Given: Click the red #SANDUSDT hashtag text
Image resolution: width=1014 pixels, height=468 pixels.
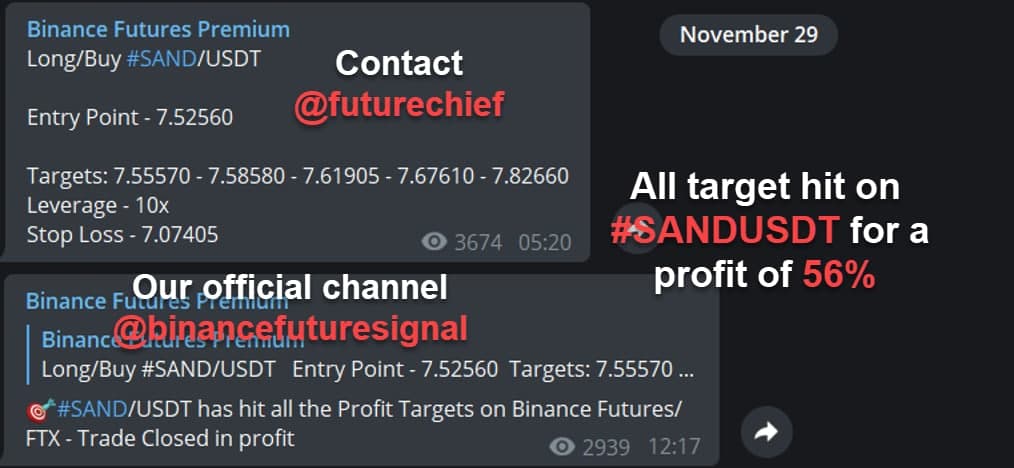Looking at the screenshot, I should (725, 231).
